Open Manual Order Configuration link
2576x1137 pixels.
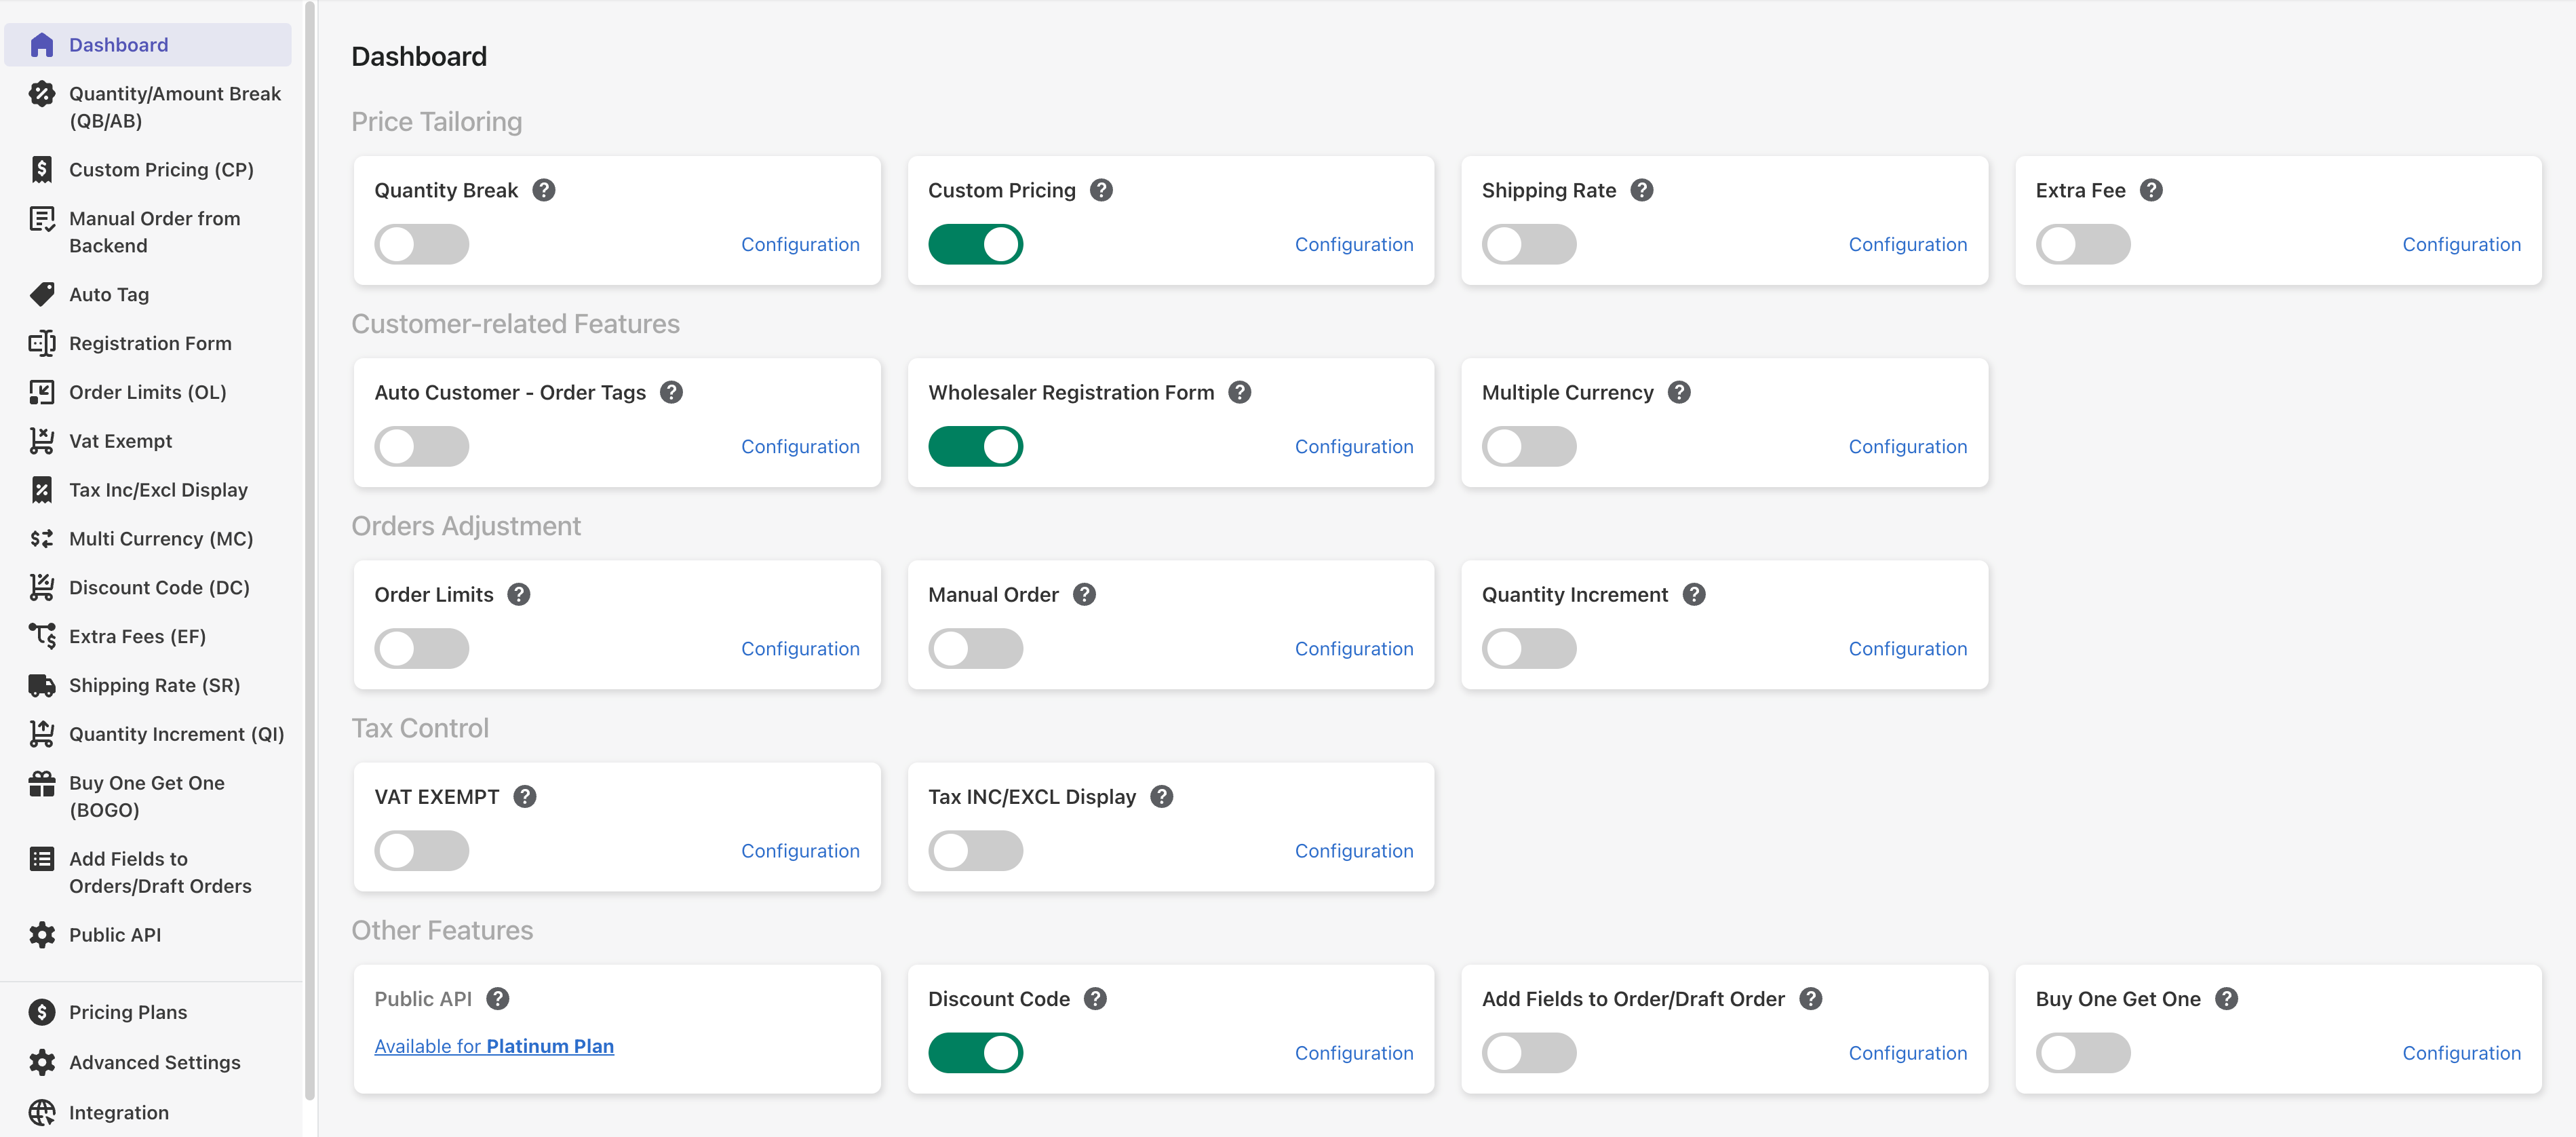pyautogui.click(x=1354, y=648)
